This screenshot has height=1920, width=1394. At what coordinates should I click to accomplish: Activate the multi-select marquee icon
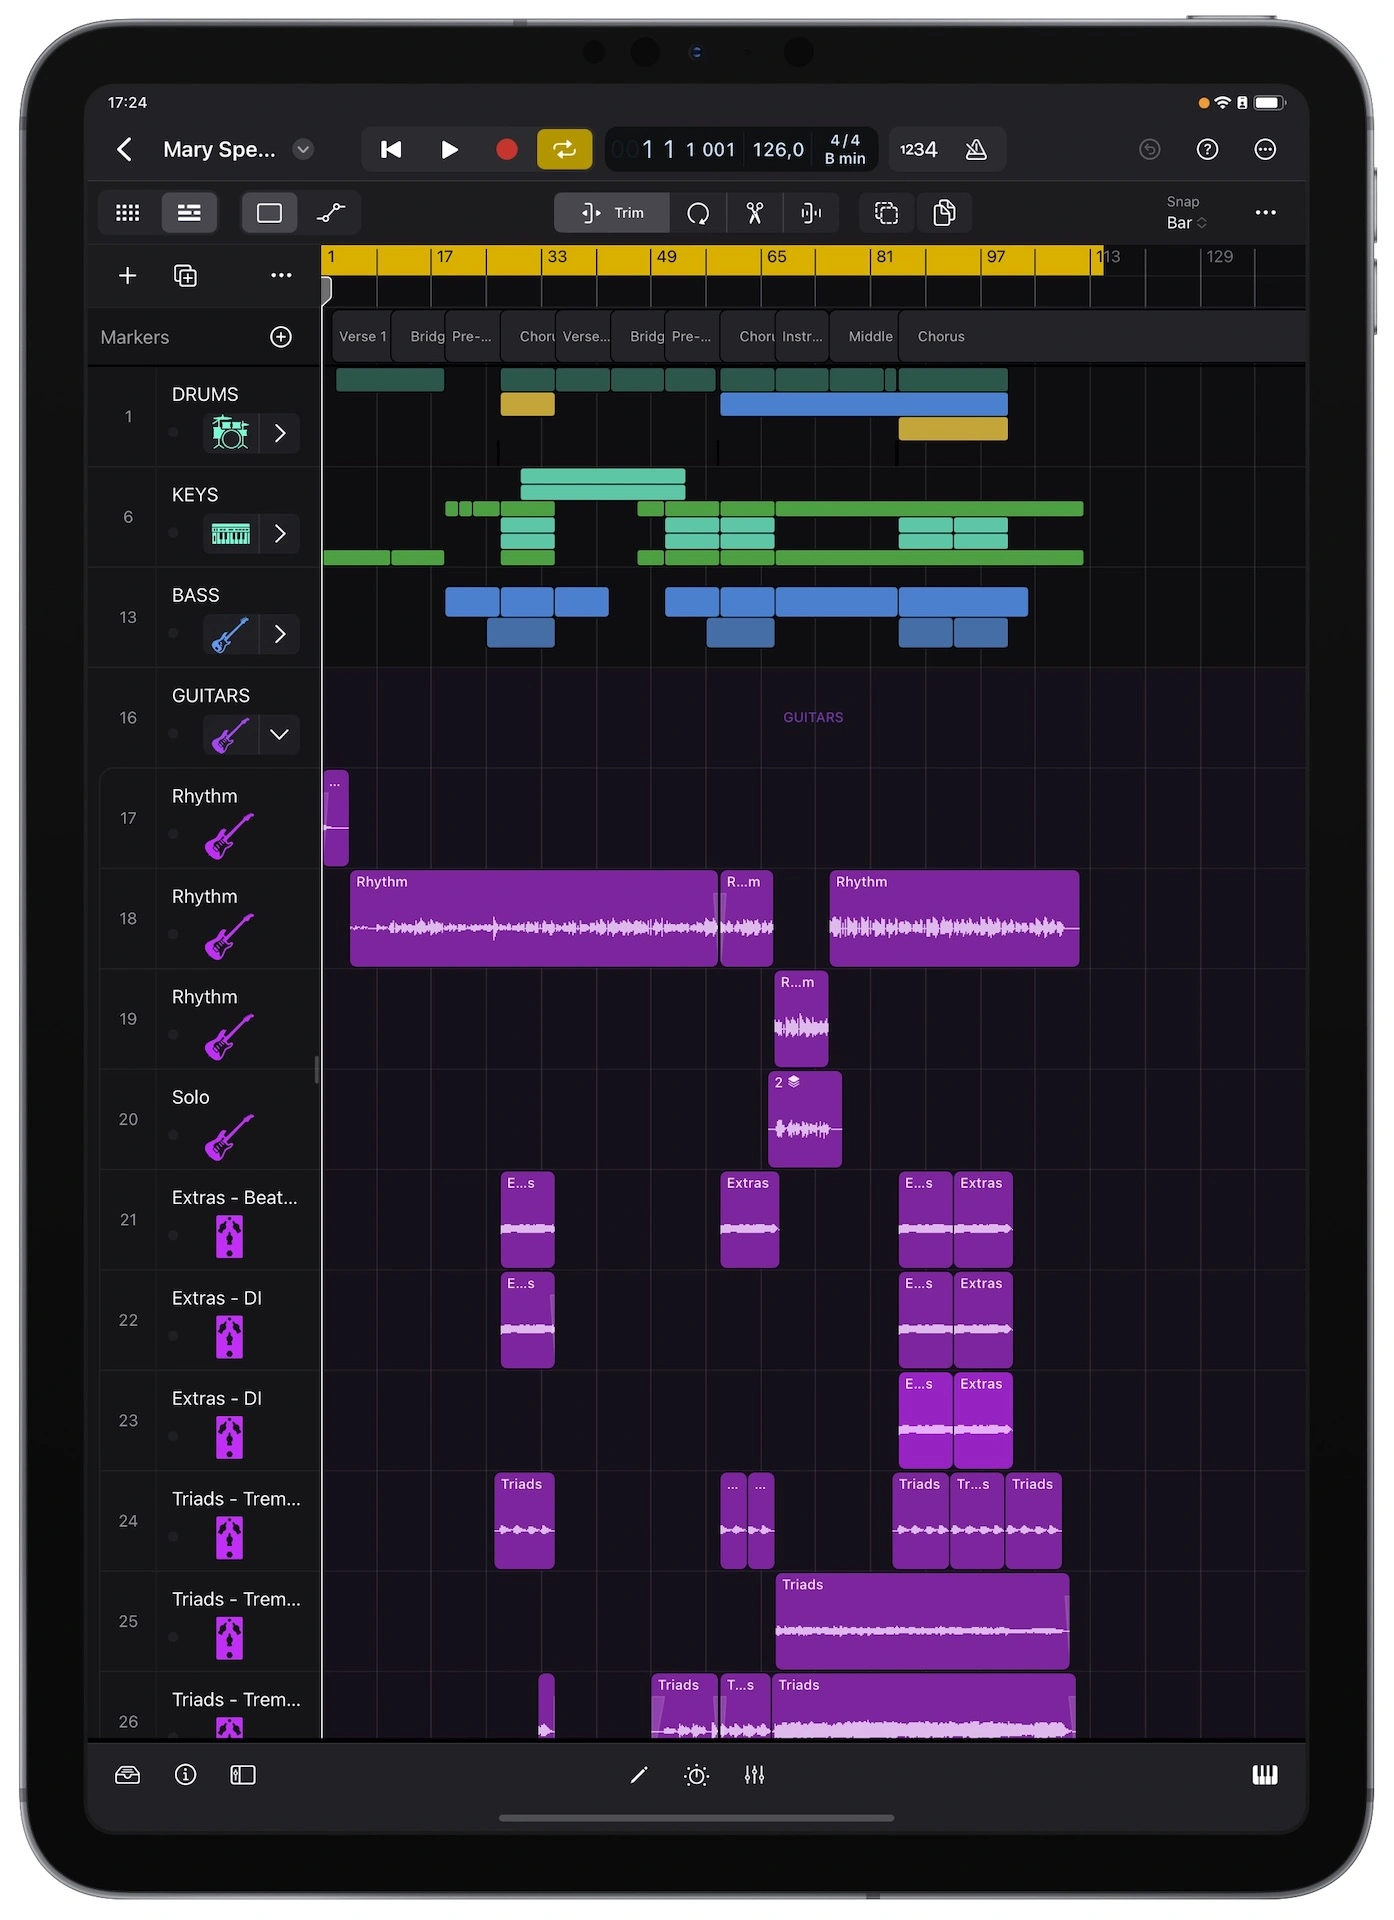point(887,213)
